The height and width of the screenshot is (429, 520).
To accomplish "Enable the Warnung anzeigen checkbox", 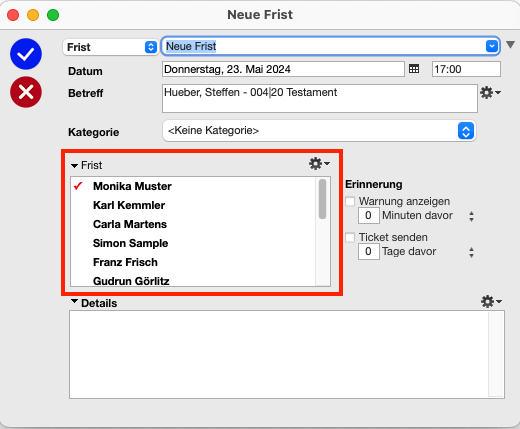I will [350, 201].
